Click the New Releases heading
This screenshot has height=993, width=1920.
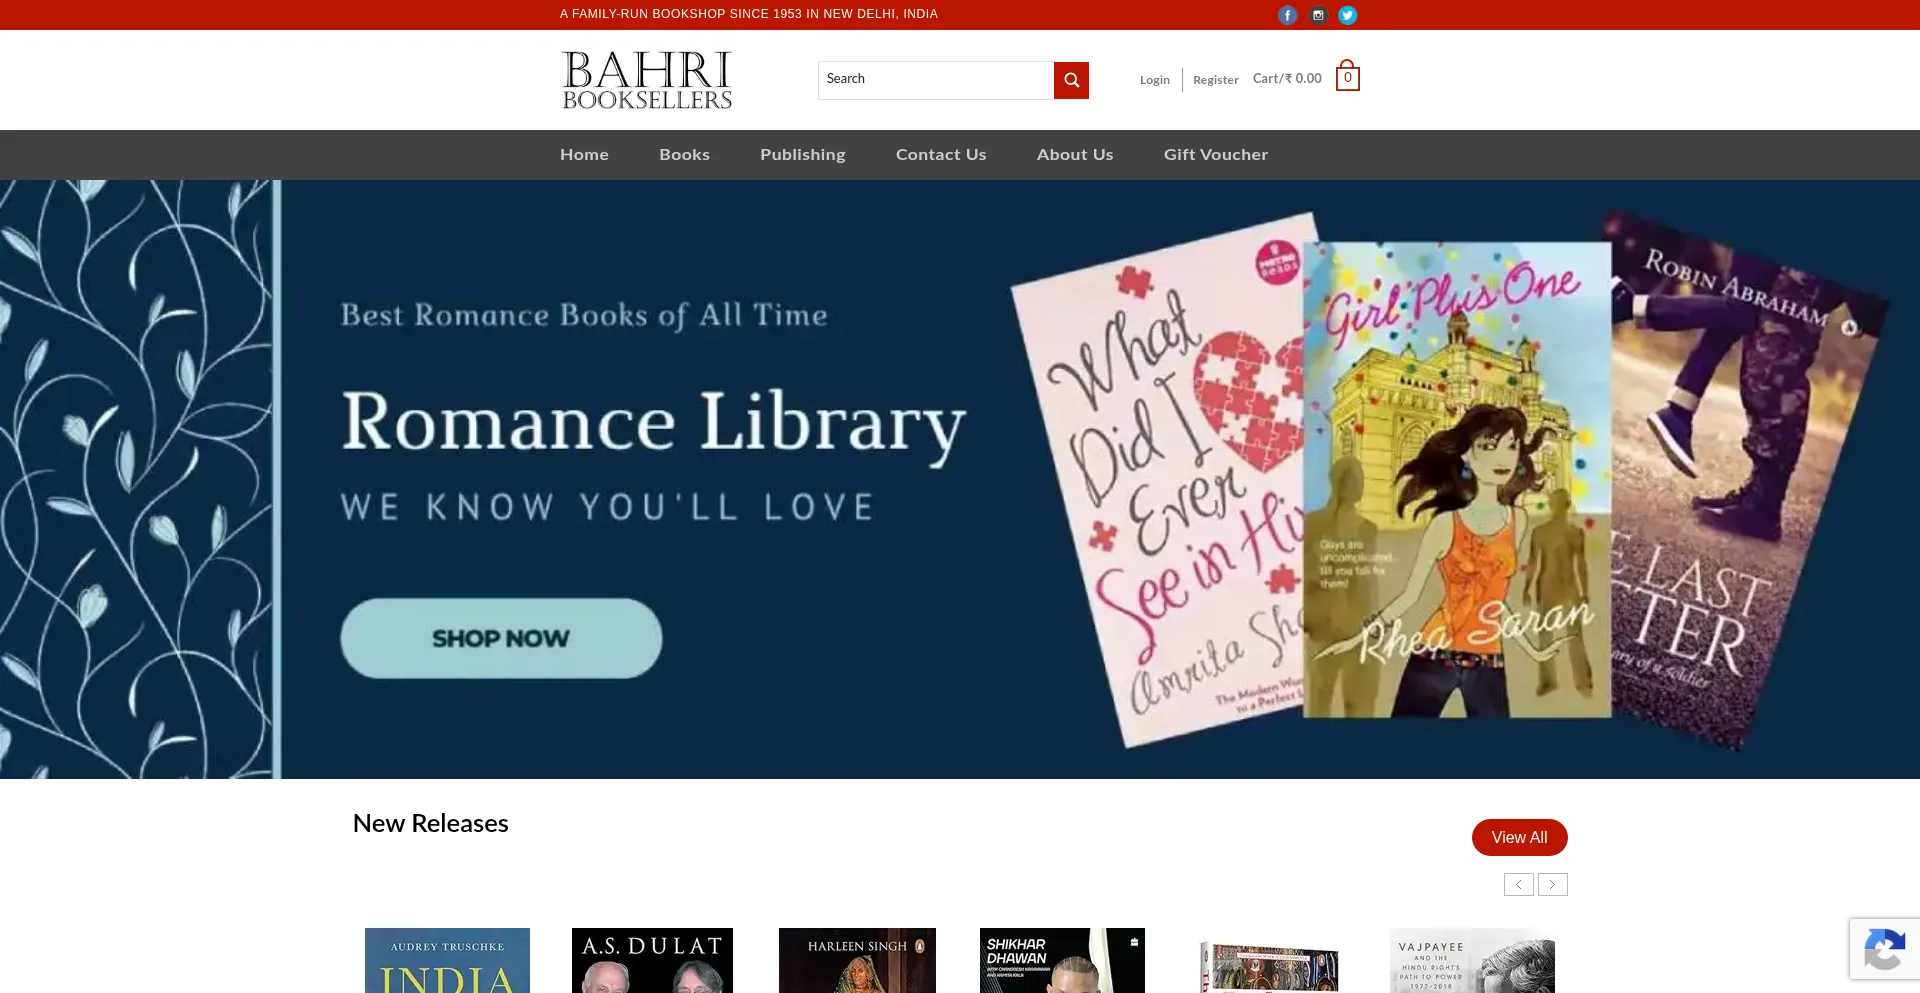click(430, 823)
